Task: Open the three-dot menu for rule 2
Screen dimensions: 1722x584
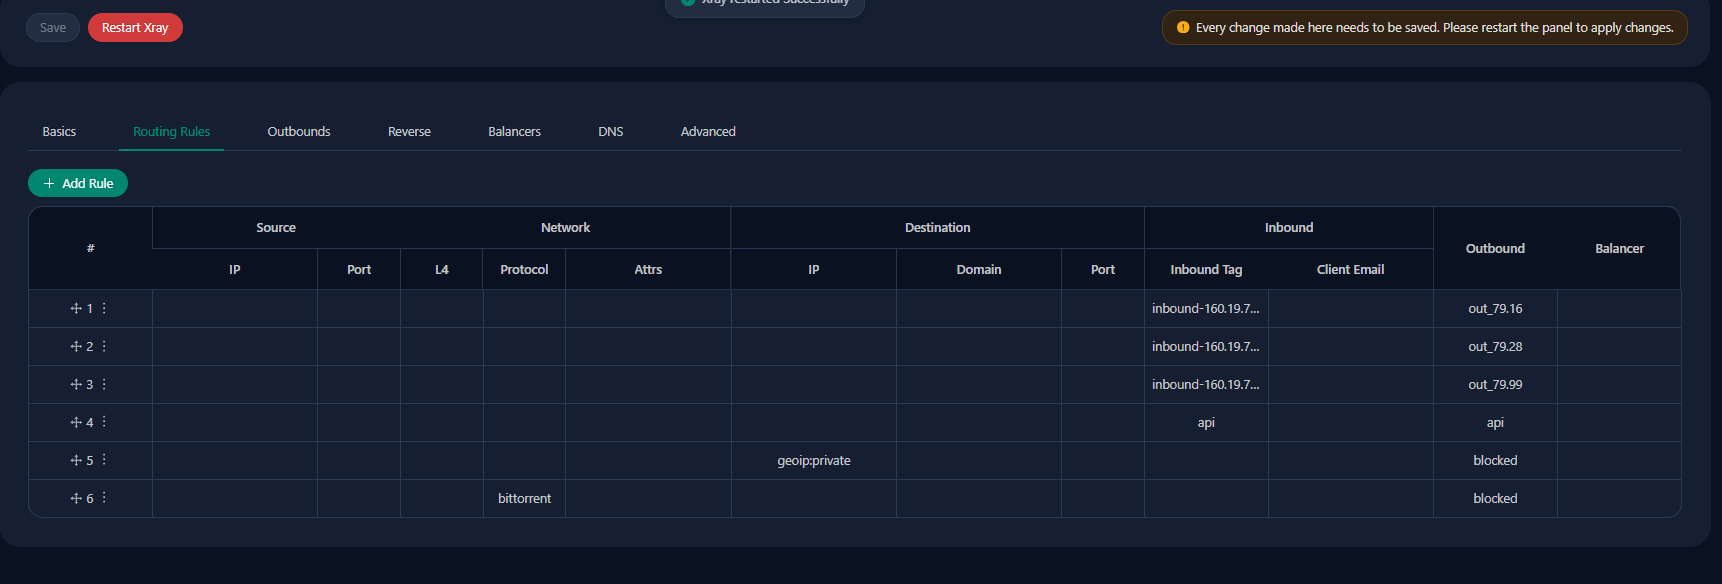Action: coord(104,346)
